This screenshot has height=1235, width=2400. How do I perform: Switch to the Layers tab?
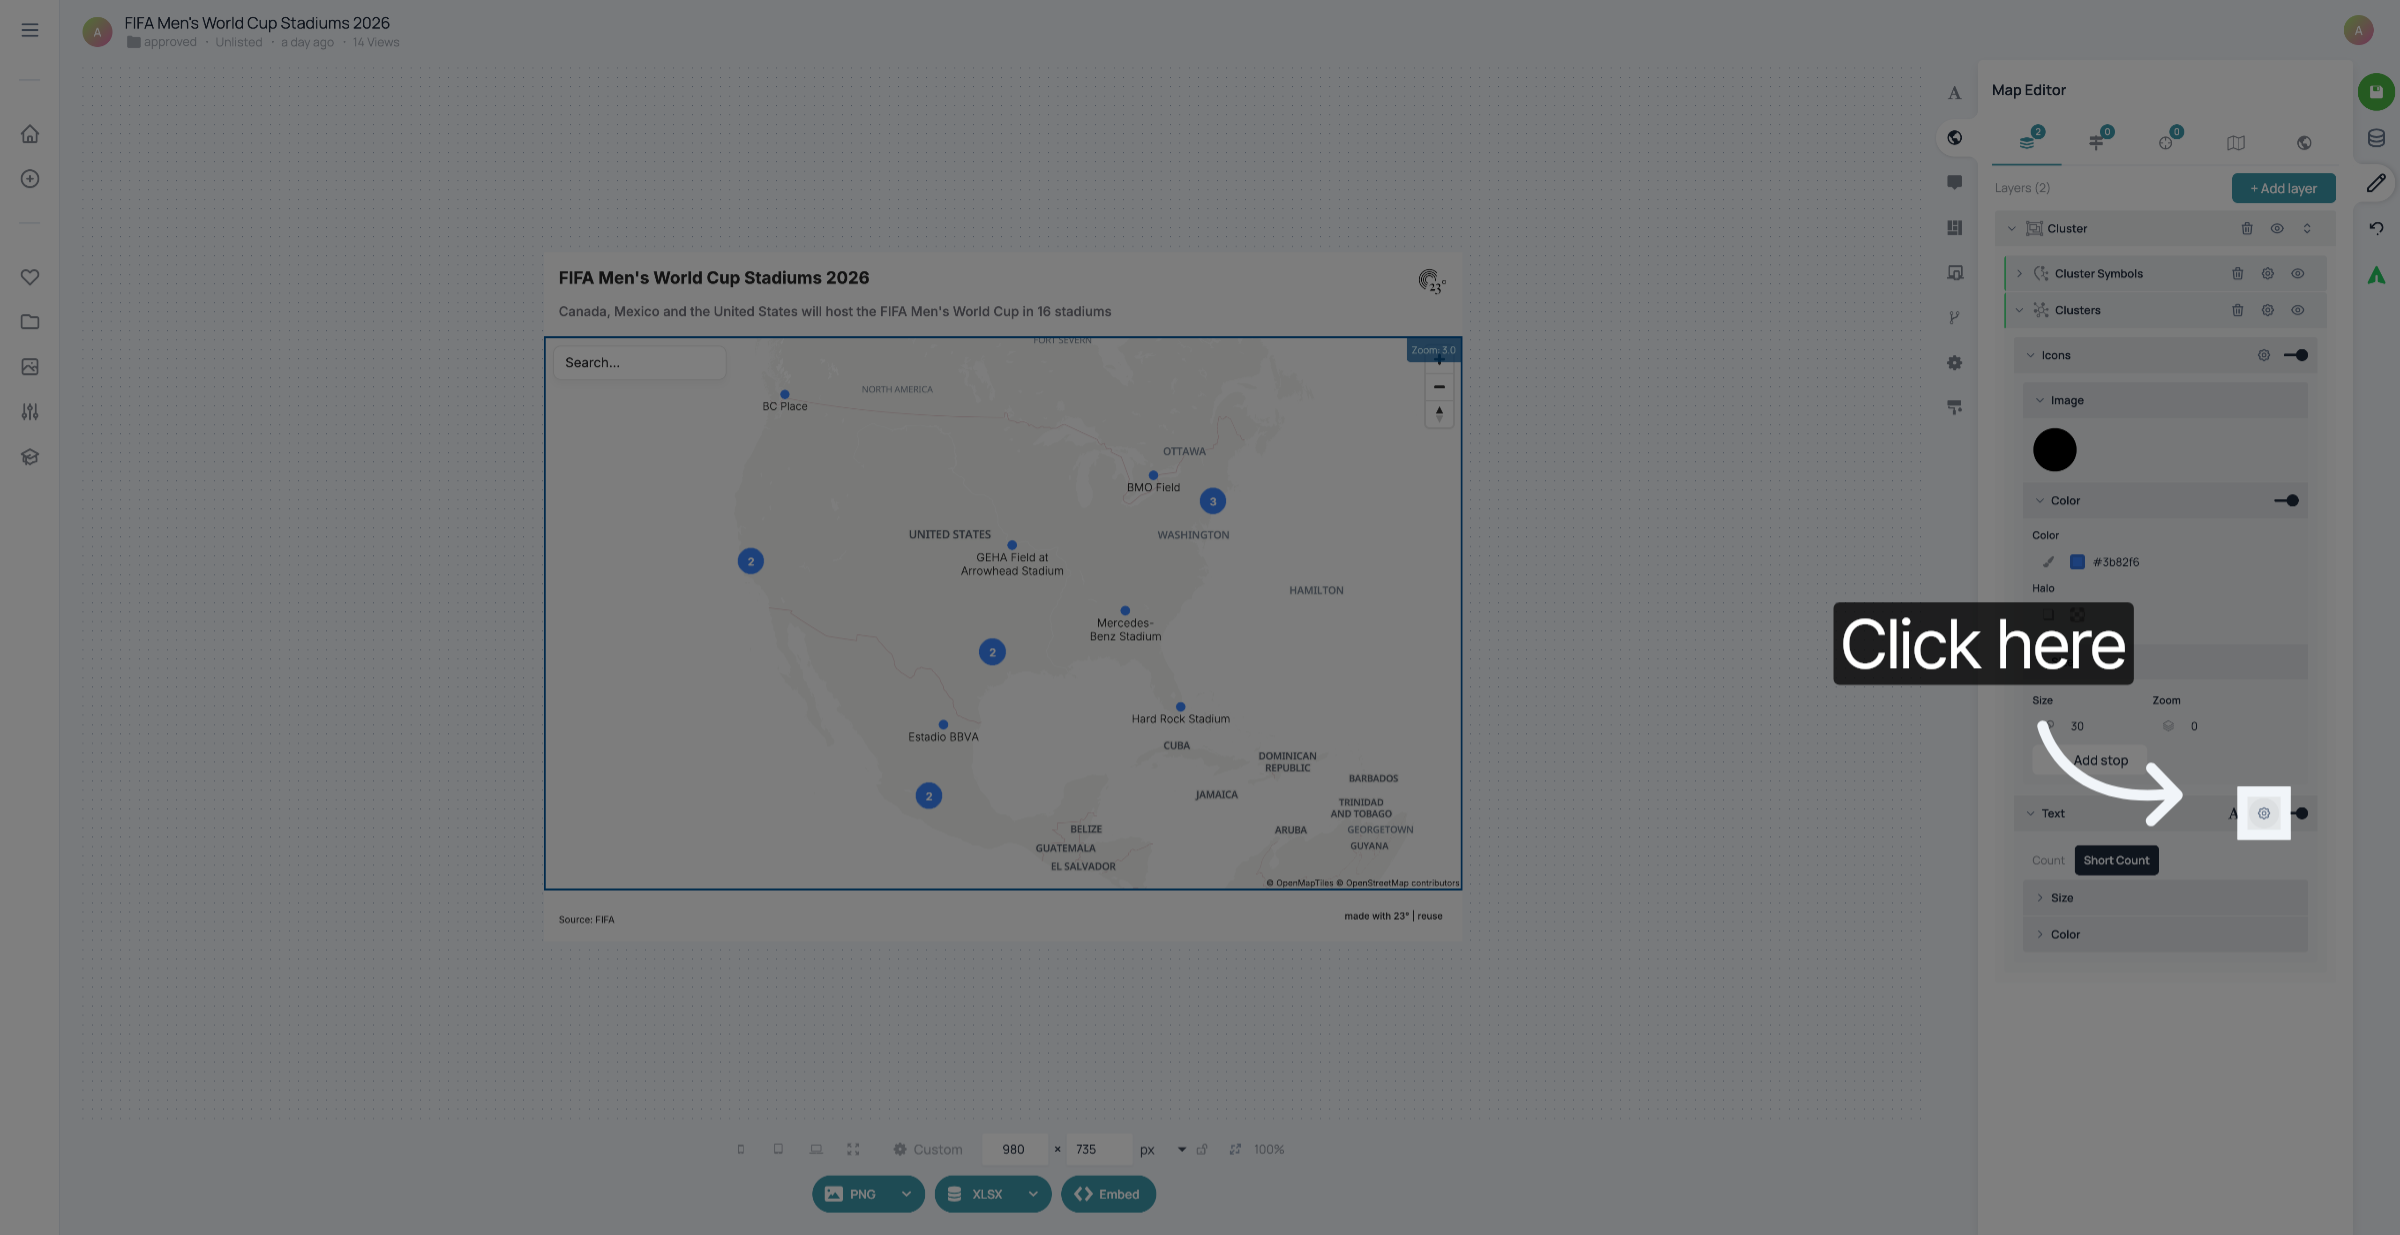(x=2028, y=142)
